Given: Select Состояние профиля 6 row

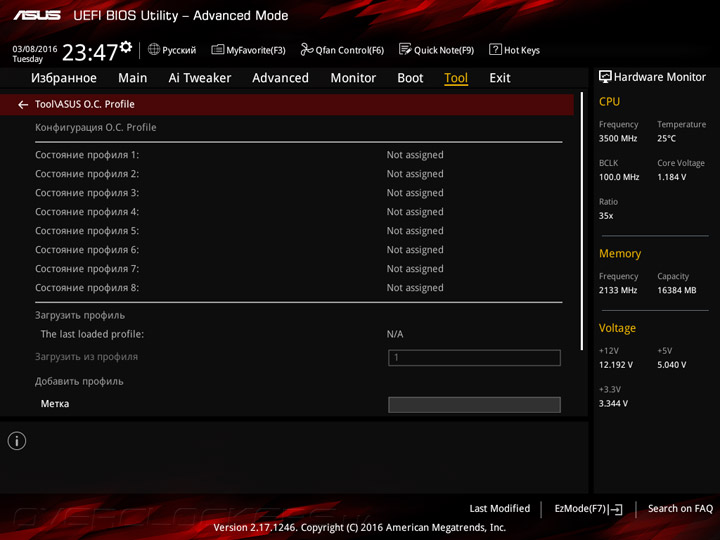Looking at the screenshot, I should point(298,250).
